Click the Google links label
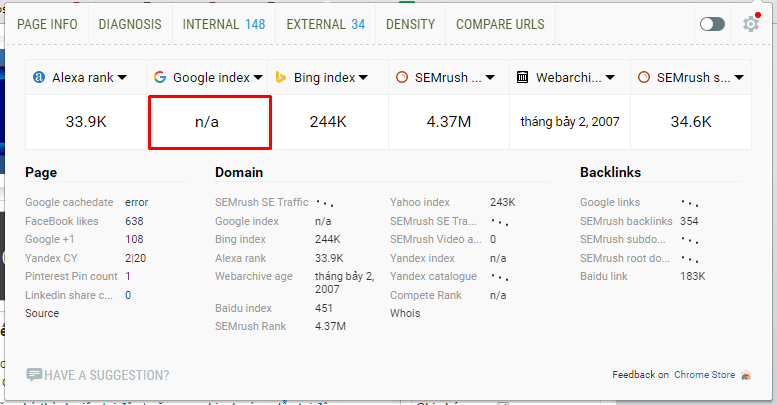 click(610, 202)
